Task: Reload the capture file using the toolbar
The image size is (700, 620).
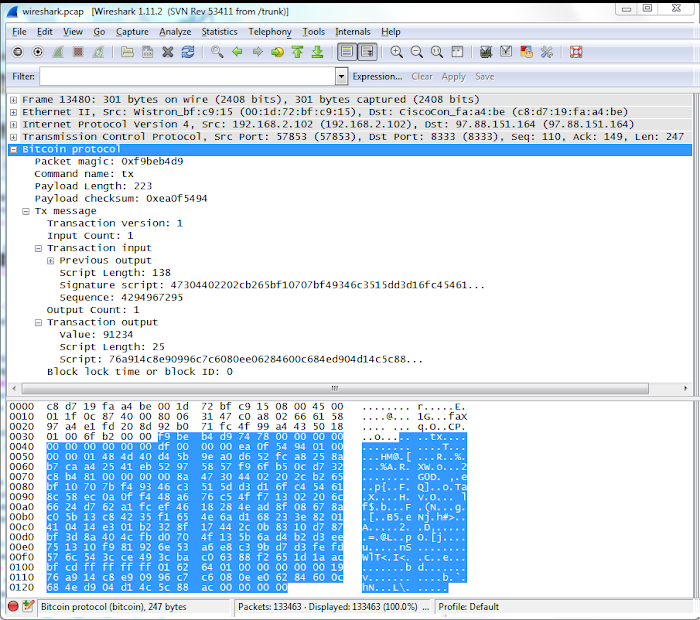Action: 186,51
